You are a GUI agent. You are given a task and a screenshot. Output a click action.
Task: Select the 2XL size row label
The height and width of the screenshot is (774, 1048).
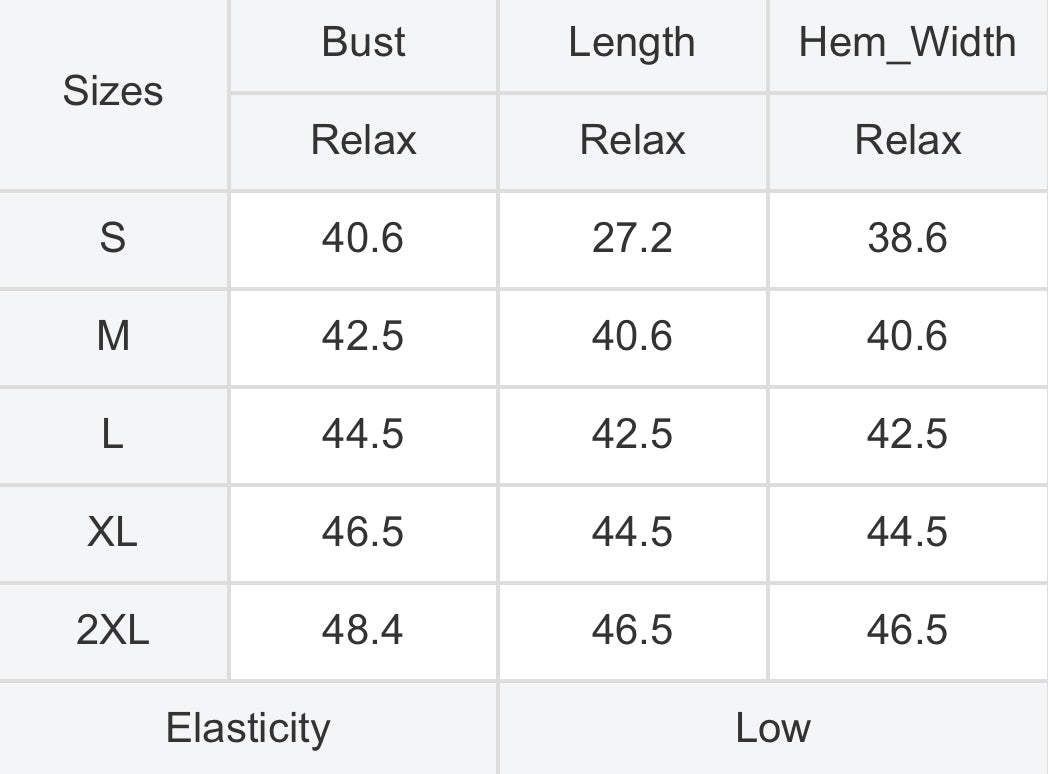113,630
